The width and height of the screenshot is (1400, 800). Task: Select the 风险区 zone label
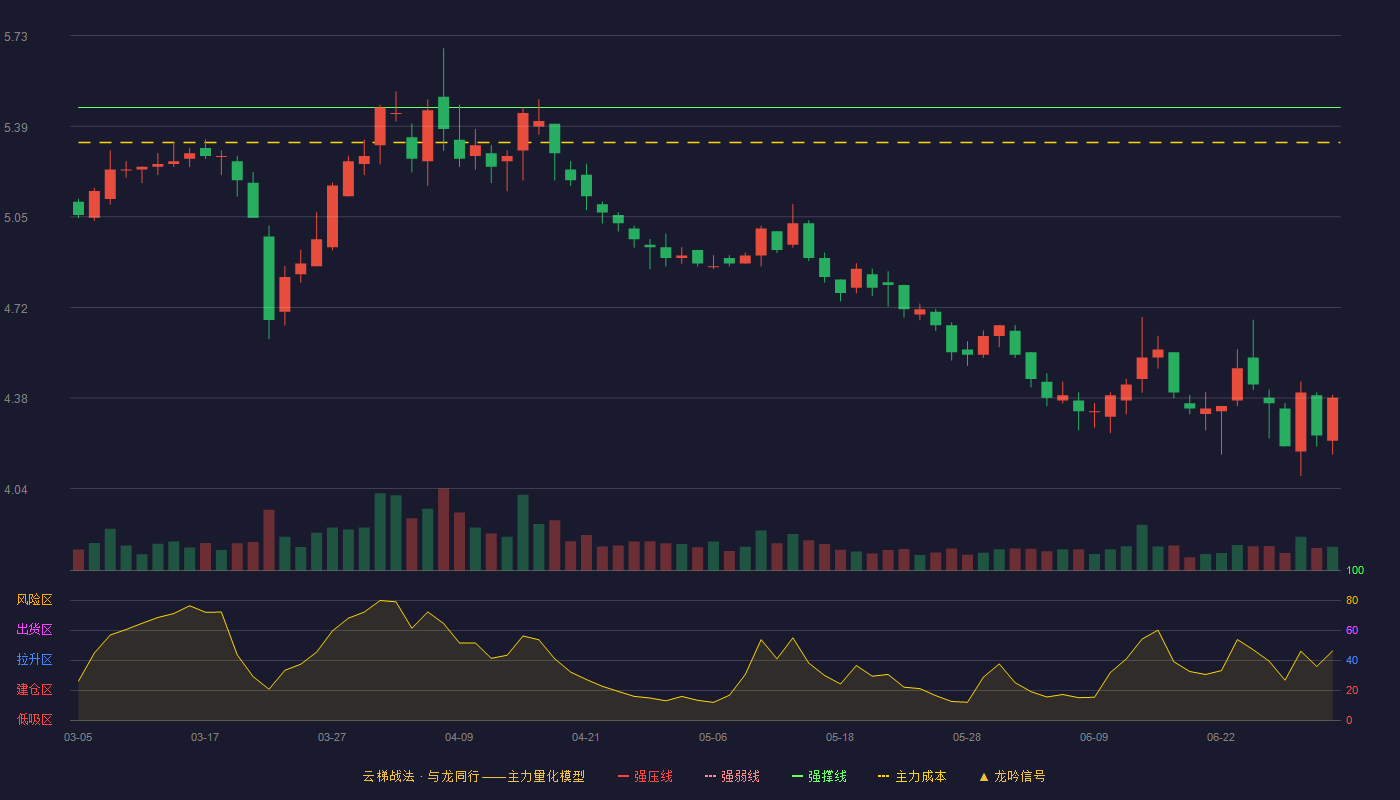pyautogui.click(x=34, y=600)
